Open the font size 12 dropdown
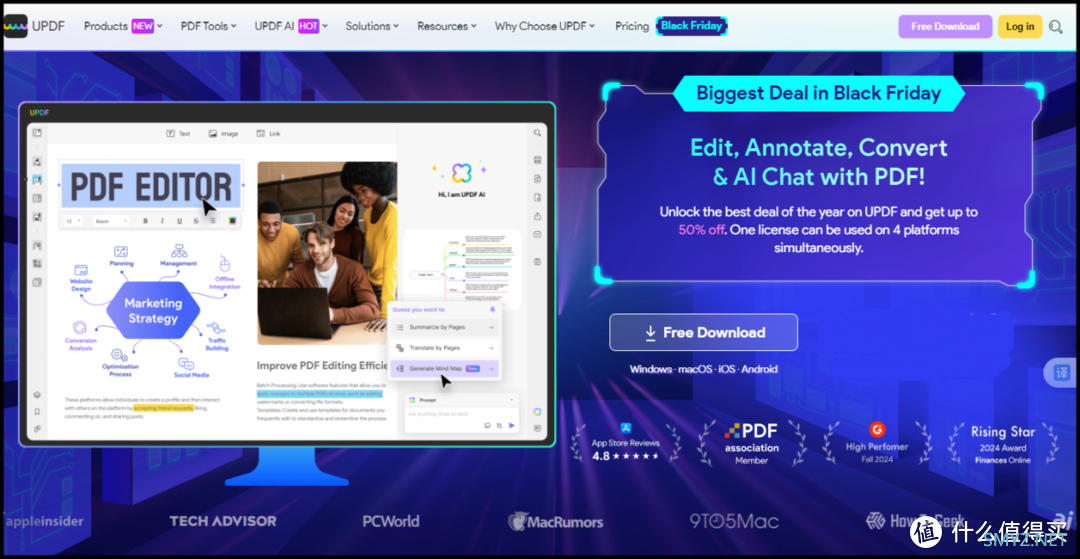The height and width of the screenshot is (559, 1080). point(73,221)
